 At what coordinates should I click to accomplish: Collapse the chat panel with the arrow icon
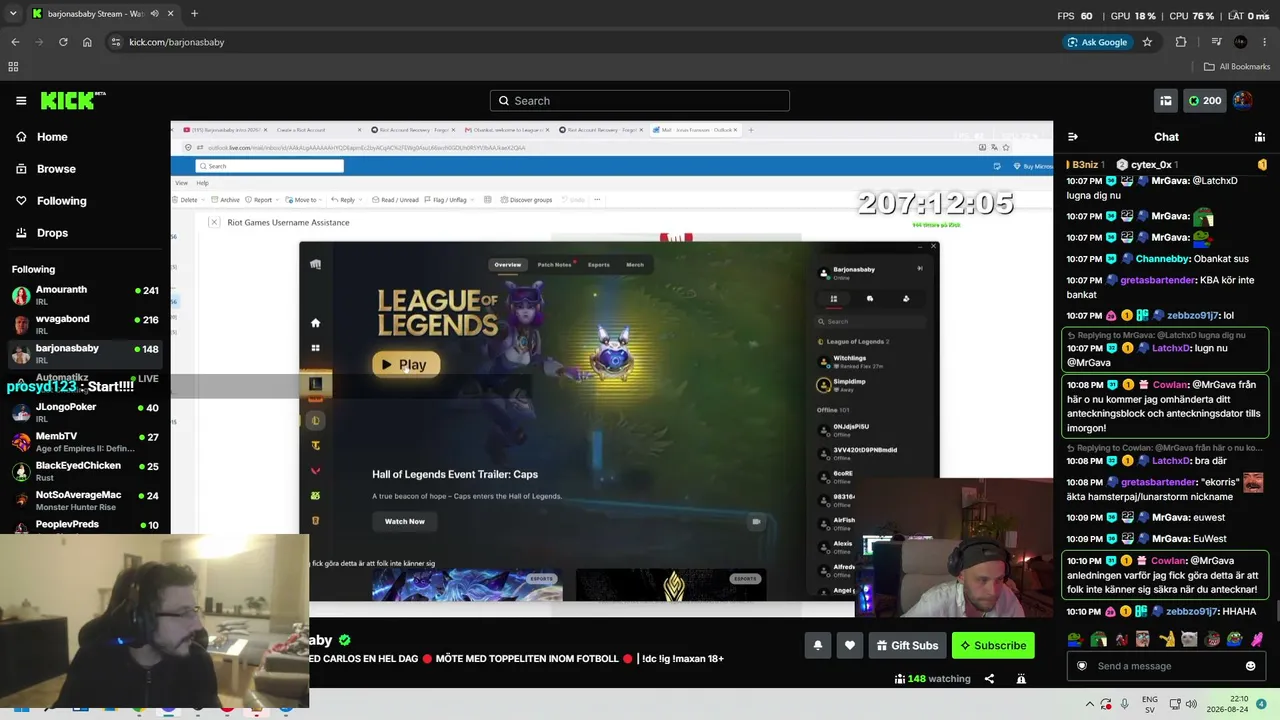1073,137
